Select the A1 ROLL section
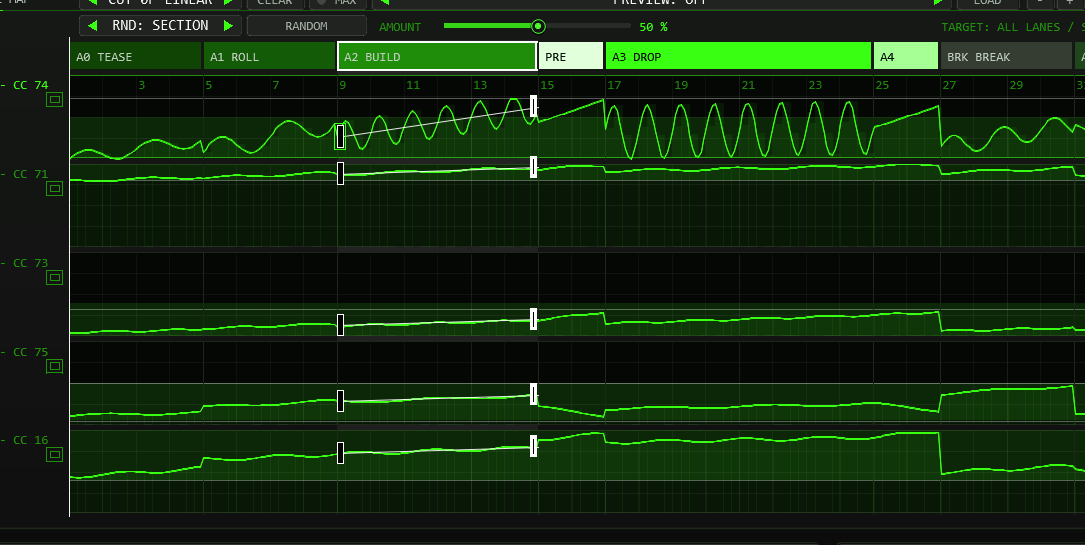Viewport: 1085px width, 545px height. coord(269,57)
